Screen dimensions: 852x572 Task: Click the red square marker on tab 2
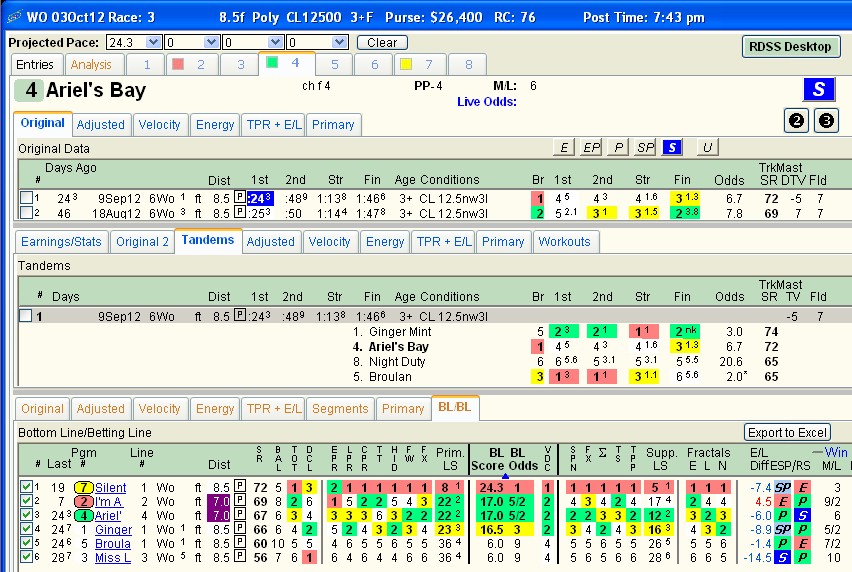178,64
